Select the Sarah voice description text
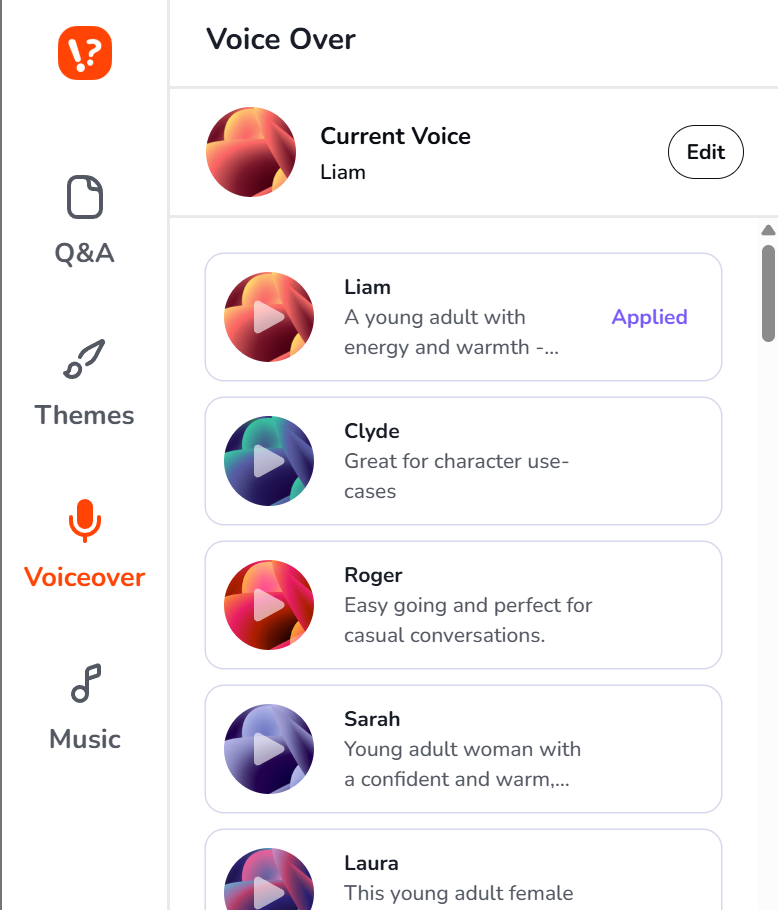 coord(462,764)
